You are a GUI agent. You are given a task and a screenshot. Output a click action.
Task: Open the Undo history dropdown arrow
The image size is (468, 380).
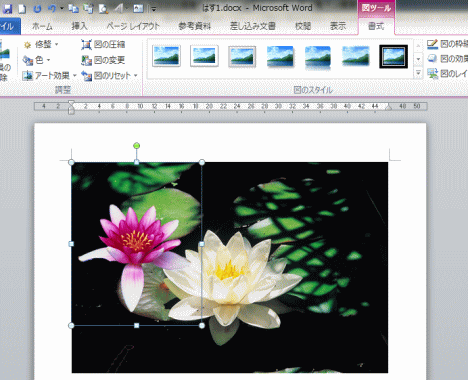point(62,9)
